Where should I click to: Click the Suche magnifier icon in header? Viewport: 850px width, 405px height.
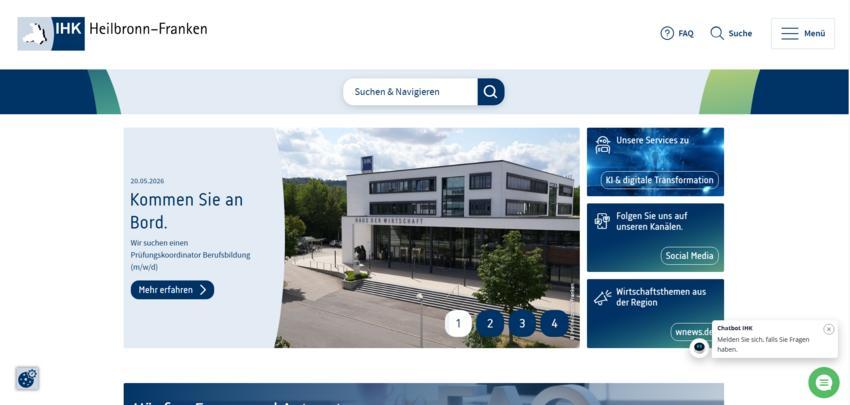pyautogui.click(x=717, y=34)
